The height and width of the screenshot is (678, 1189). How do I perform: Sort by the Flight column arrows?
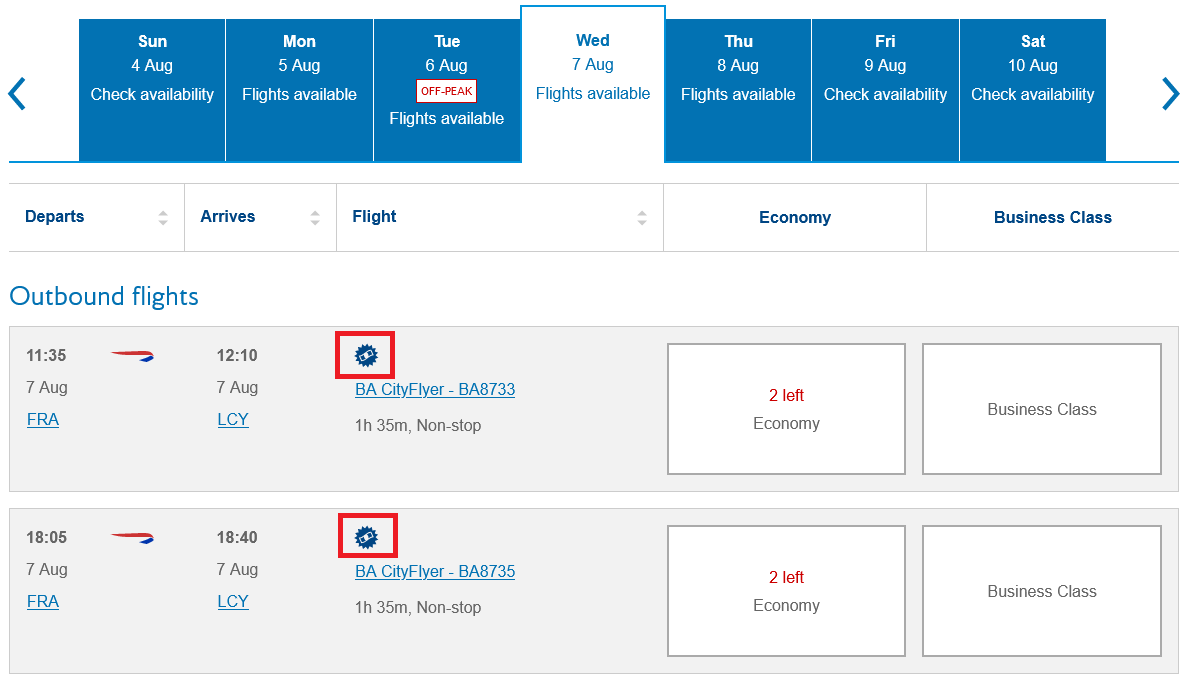coord(642,217)
